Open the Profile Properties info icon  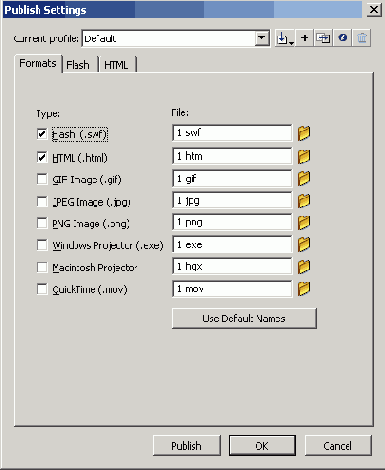[x=343, y=38]
